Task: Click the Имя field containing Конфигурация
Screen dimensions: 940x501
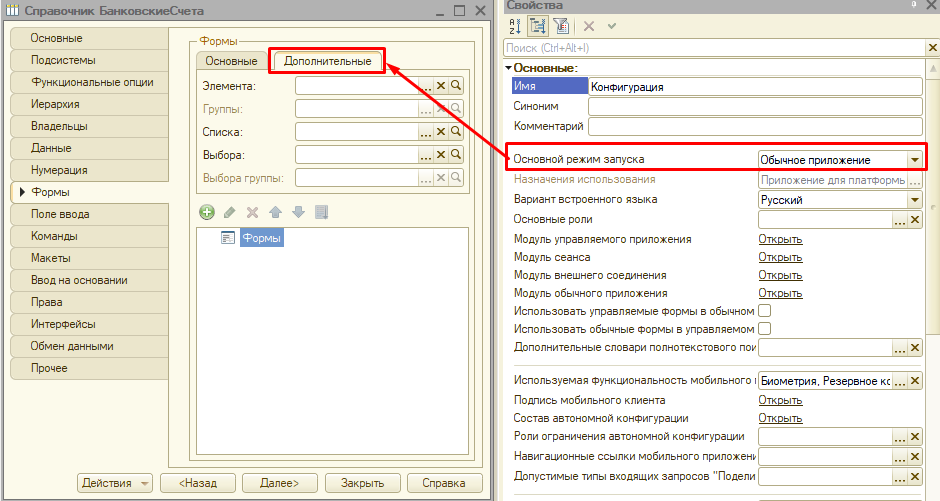Action: pyautogui.click(x=755, y=87)
